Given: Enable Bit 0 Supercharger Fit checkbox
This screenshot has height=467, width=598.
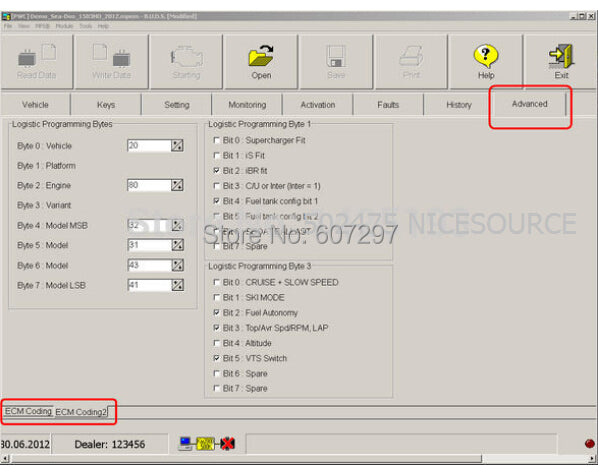Looking at the screenshot, I should [x=217, y=140].
